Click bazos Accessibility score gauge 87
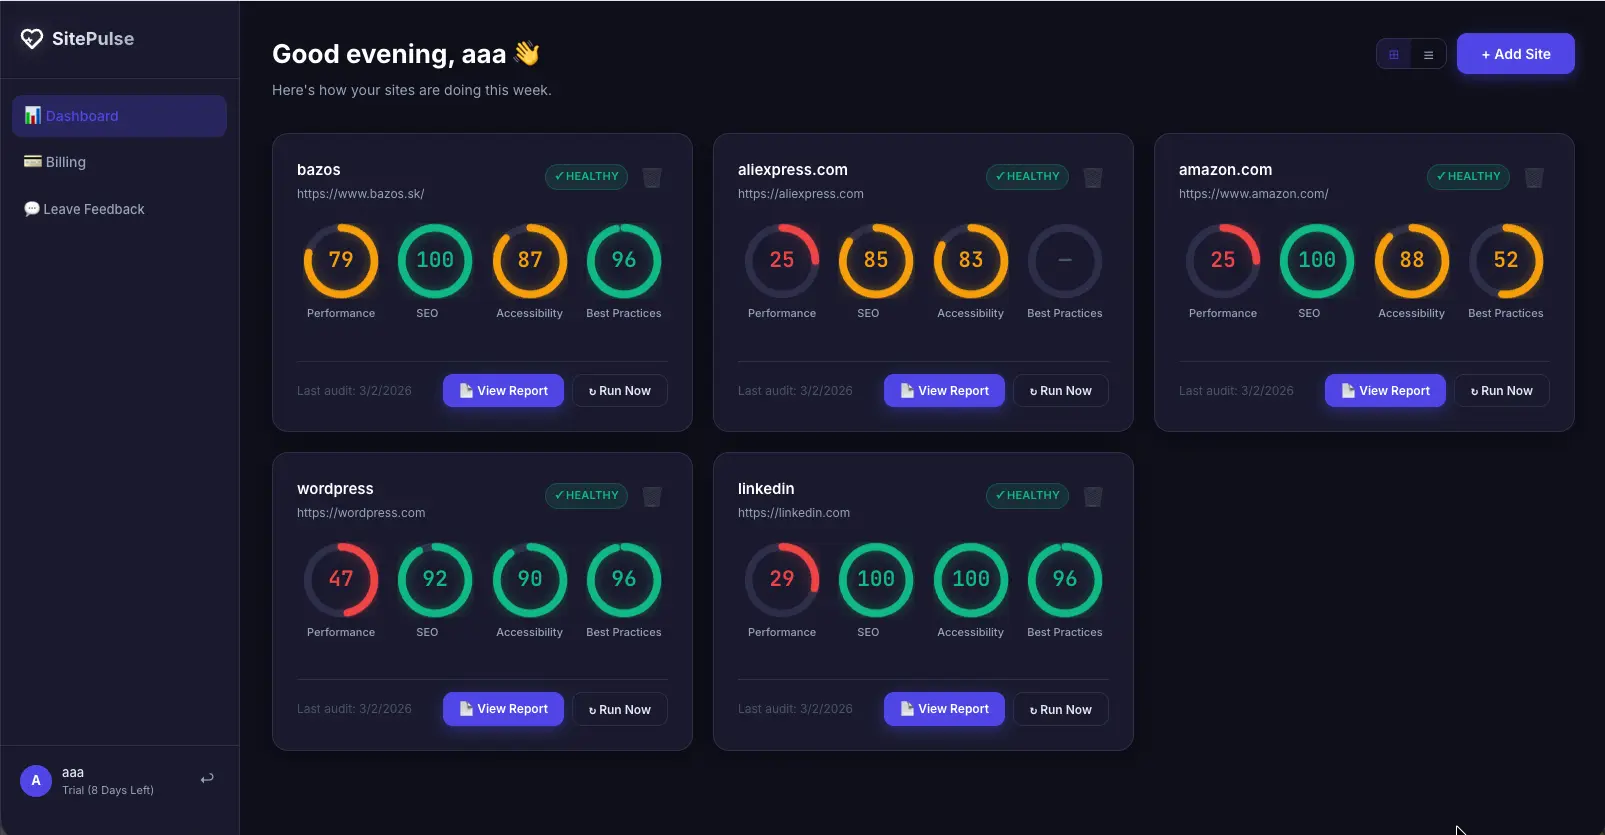Image resolution: width=1605 pixels, height=835 pixels. [x=530, y=260]
